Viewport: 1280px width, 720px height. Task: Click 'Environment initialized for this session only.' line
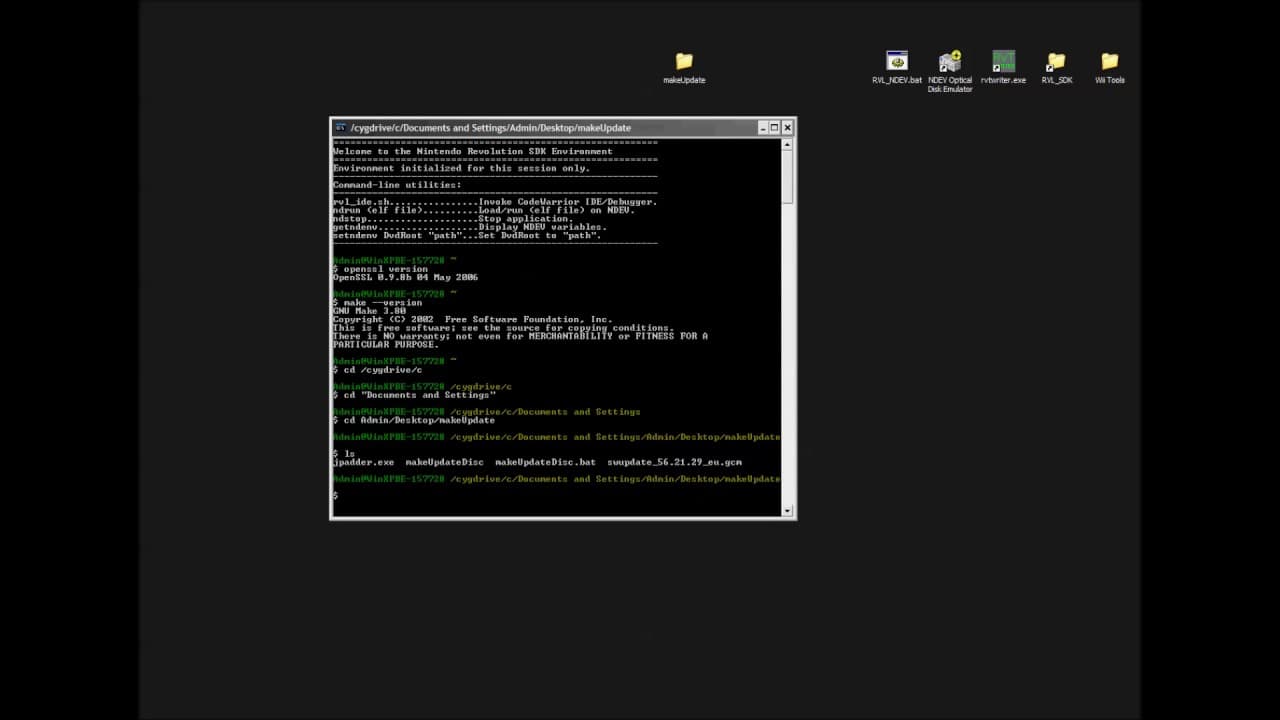[x=461, y=168]
